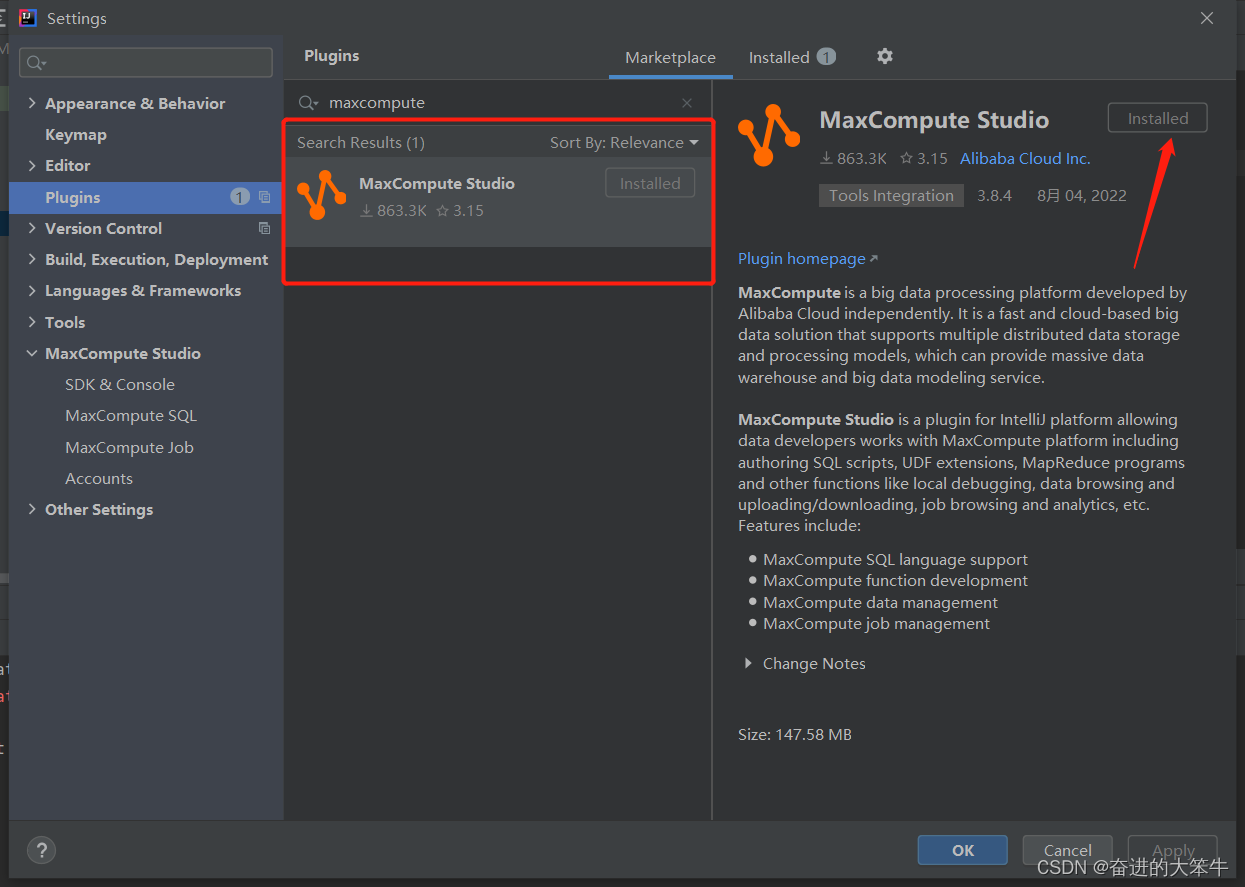
Task: Open the Plugin homepage link
Action: coord(807,258)
